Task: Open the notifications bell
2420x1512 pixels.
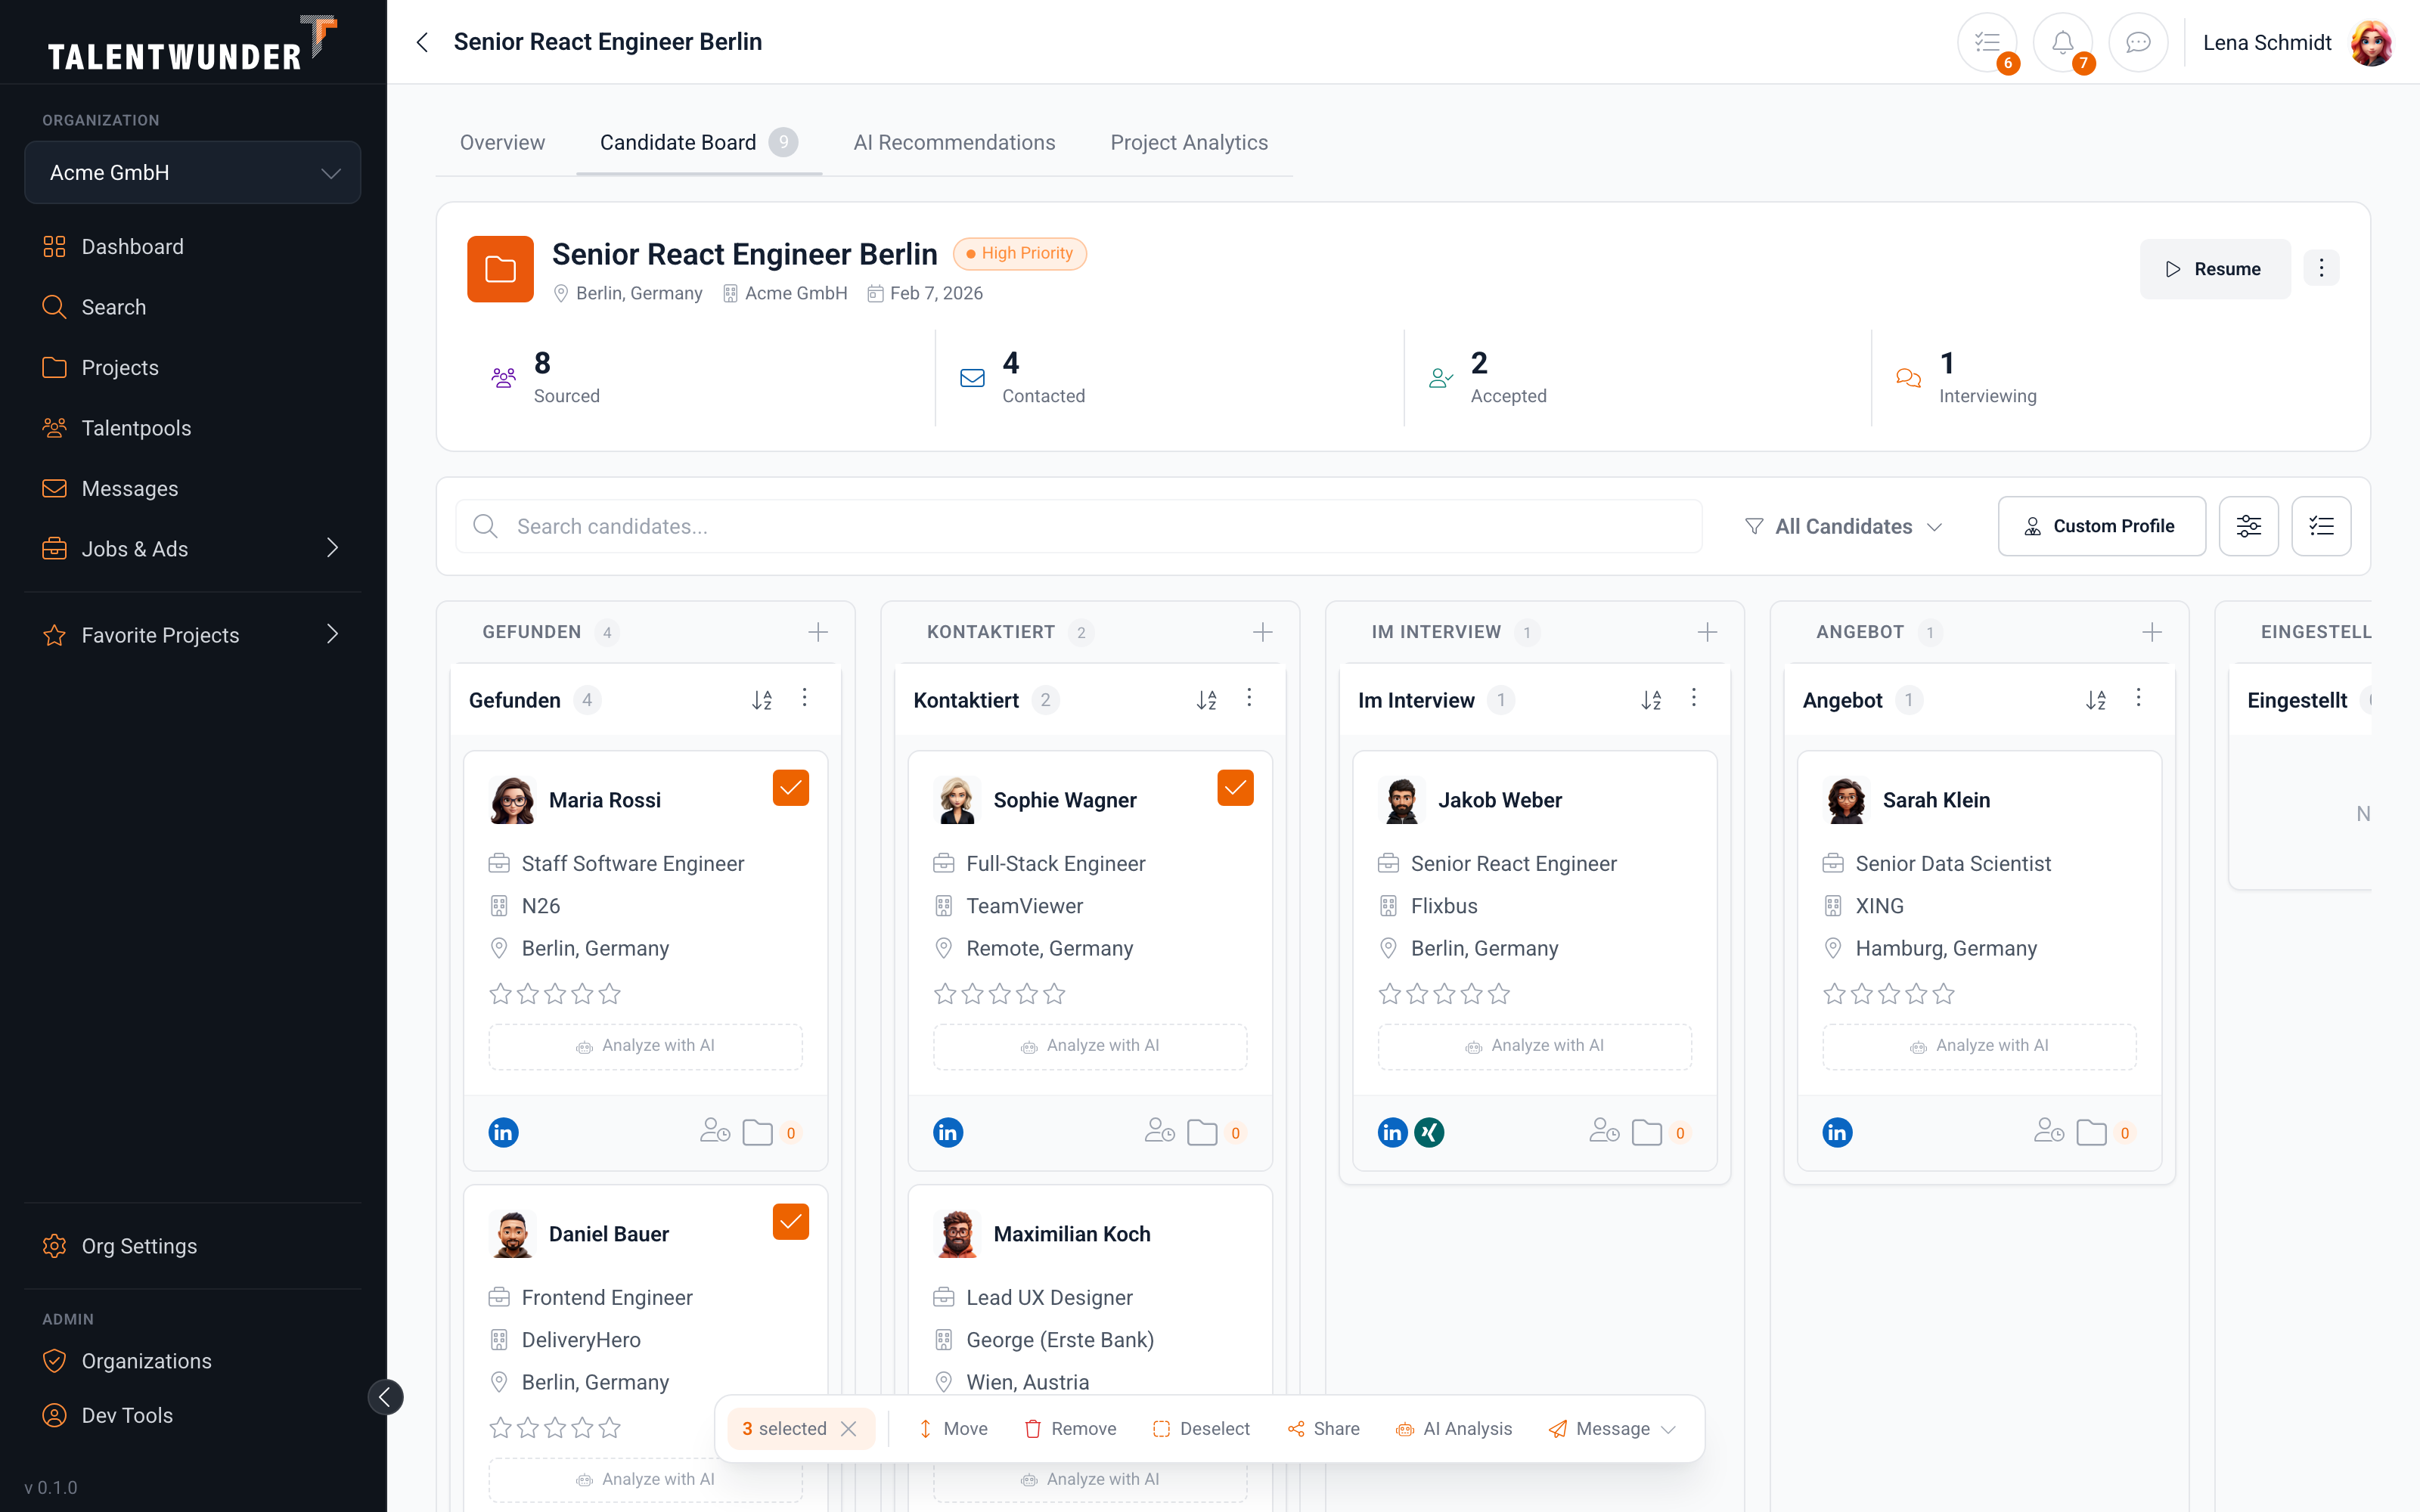Action: pos(2062,42)
